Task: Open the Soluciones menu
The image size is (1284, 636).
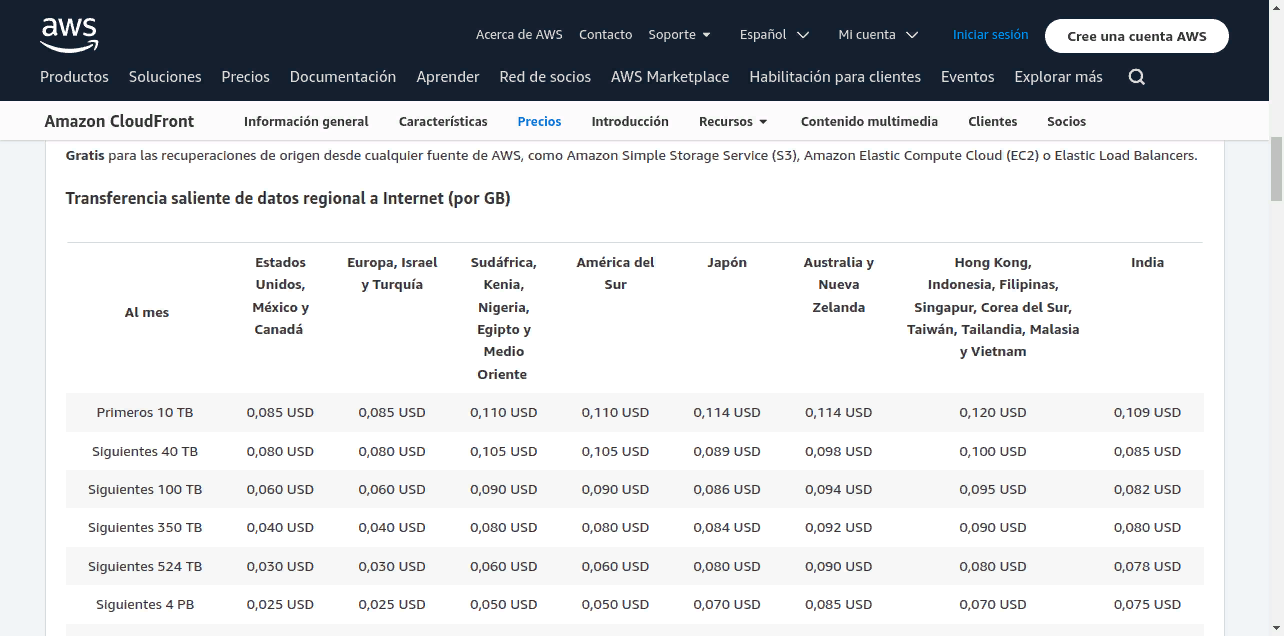Action: (x=165, y=76)
